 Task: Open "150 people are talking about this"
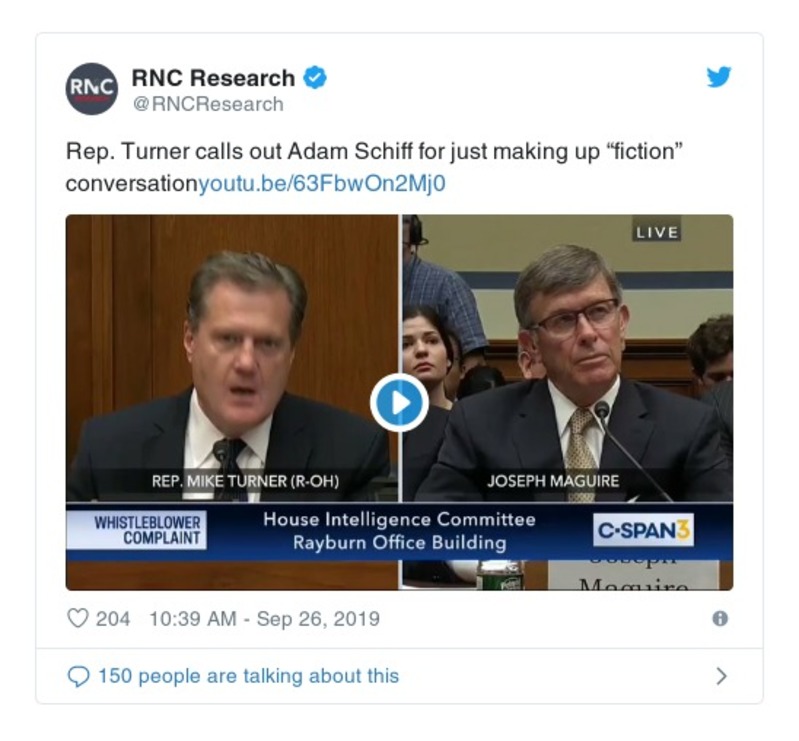pos(248,677)
